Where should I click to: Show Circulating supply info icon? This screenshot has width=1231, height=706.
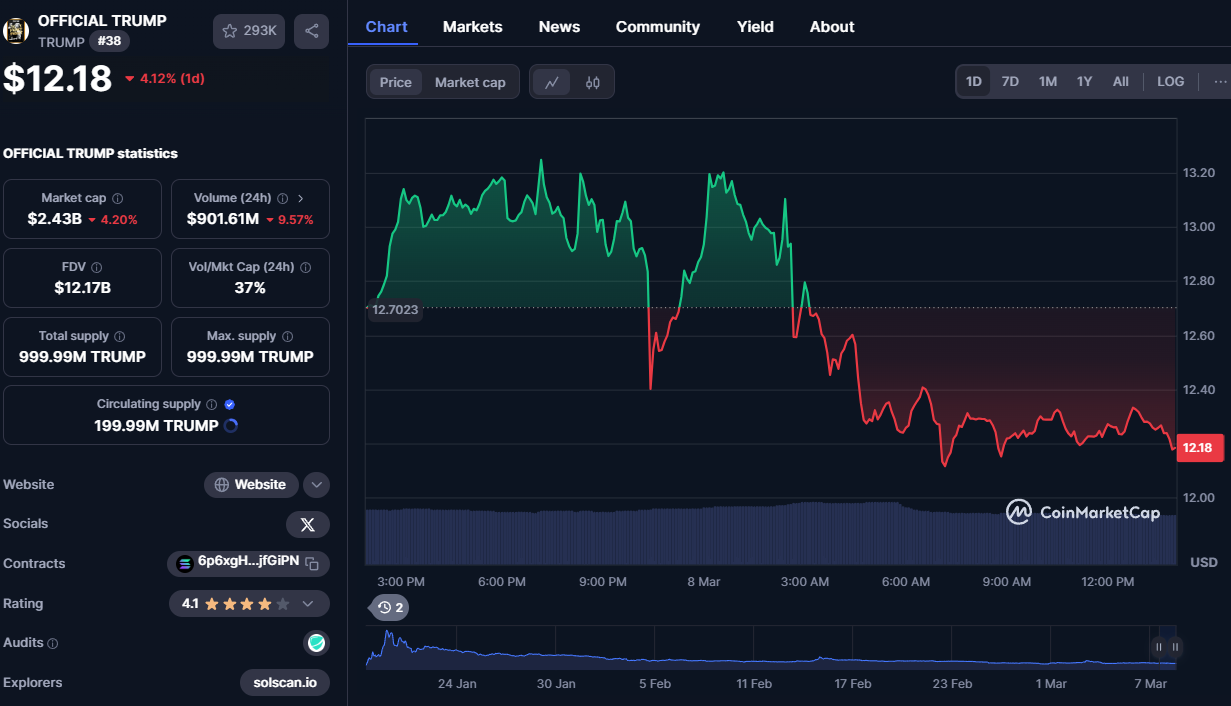pos(211,405)
